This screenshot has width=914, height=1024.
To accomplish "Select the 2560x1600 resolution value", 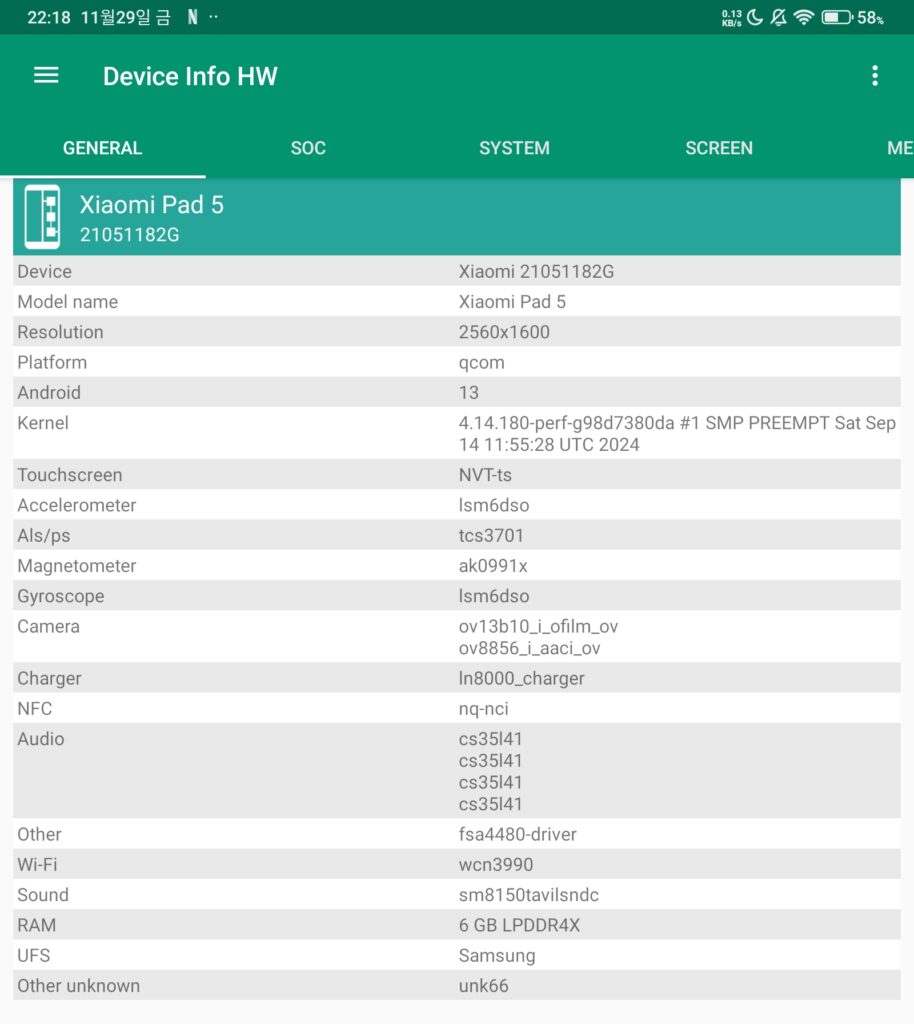I will (504, 332).
